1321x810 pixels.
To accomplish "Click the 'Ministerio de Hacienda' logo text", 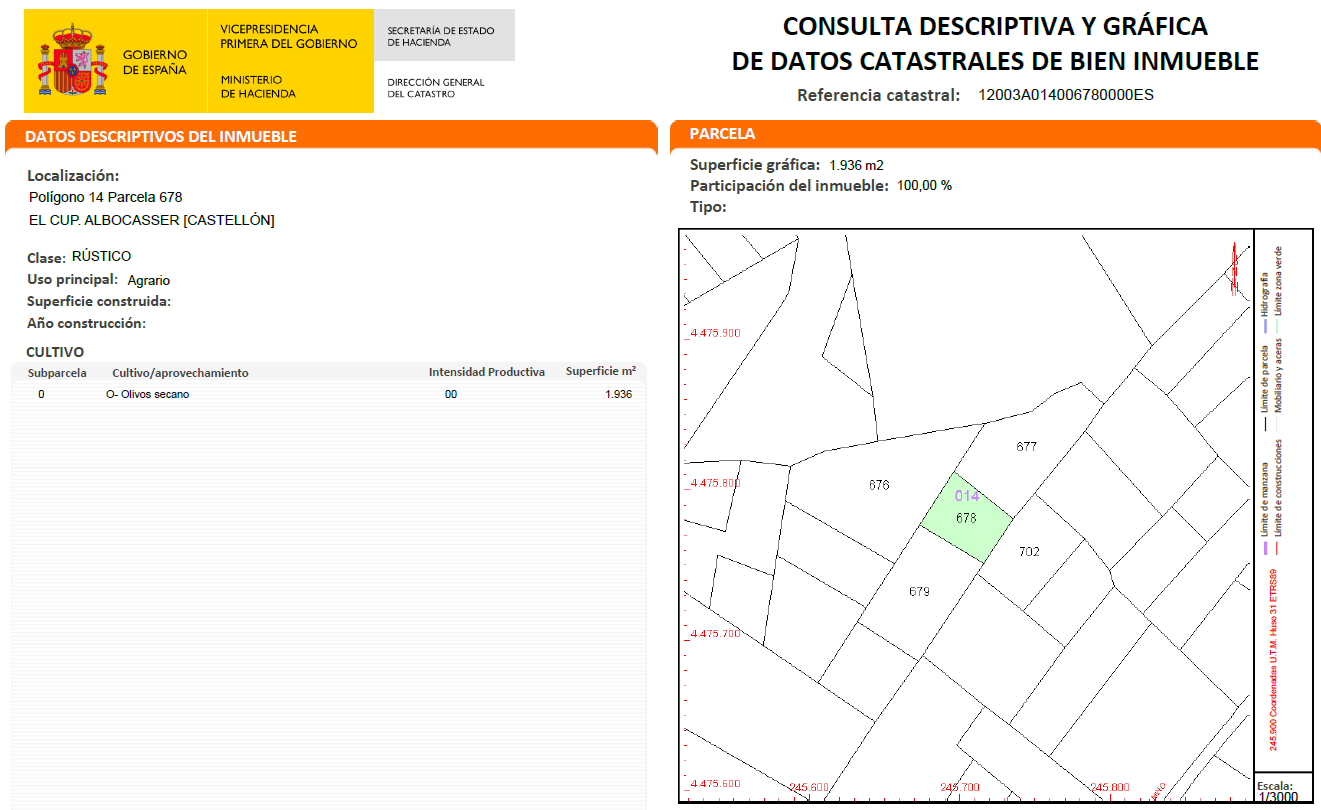I will click(258, 87).
